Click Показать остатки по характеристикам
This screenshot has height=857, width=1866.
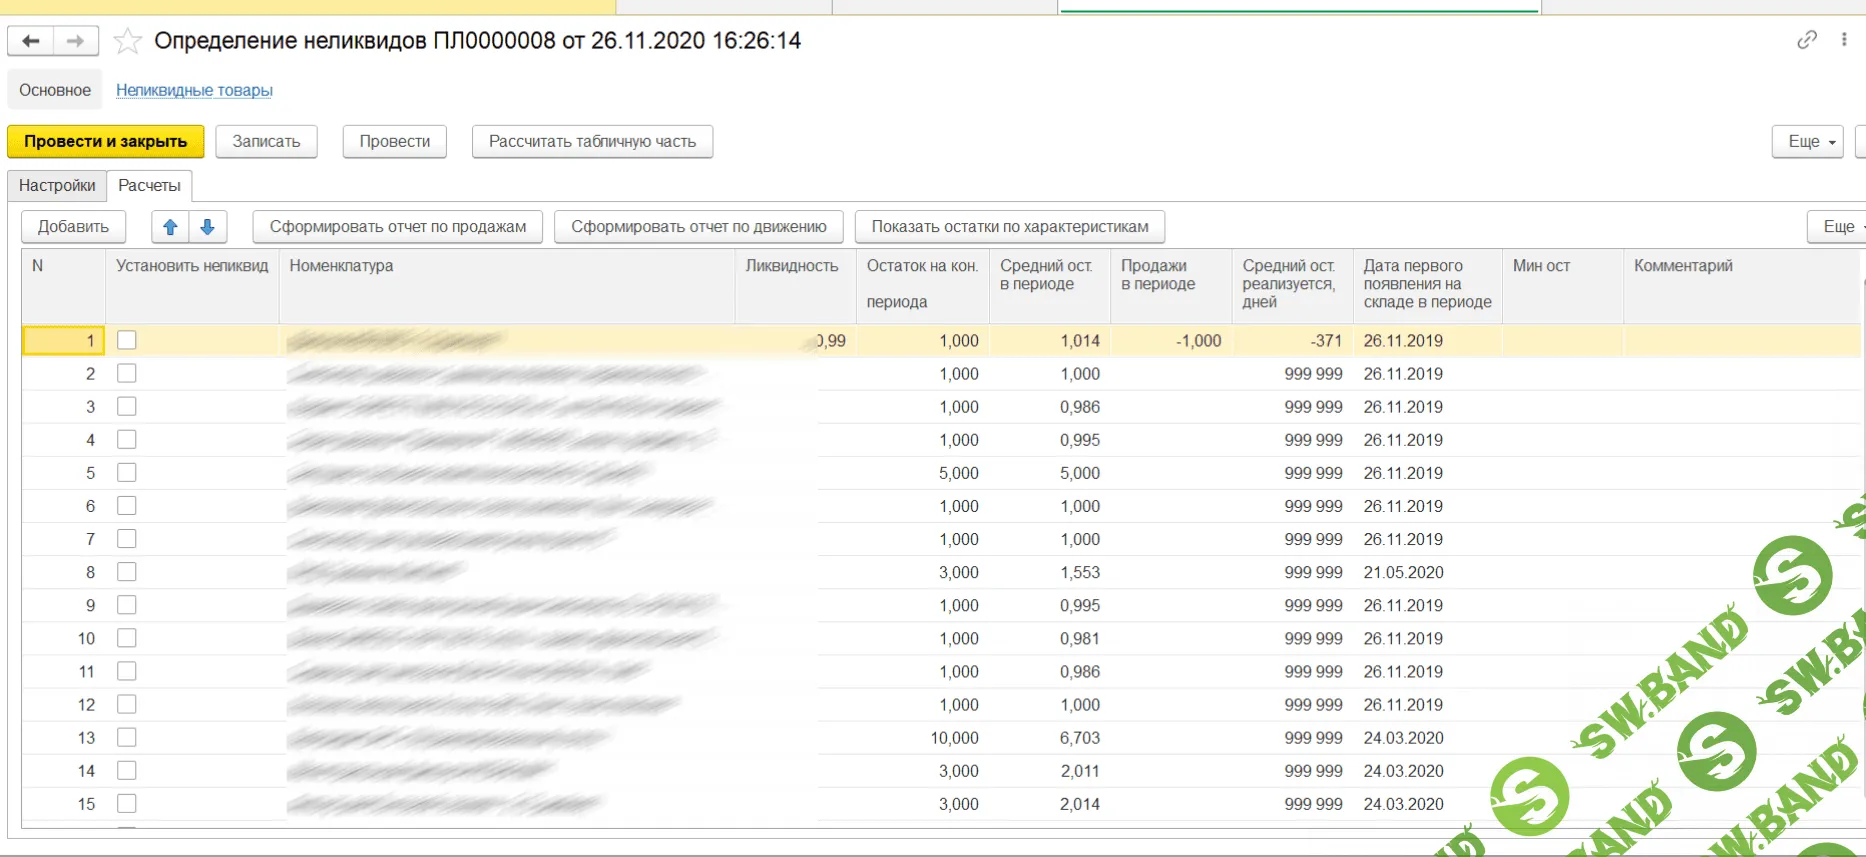pos(1010,227)
